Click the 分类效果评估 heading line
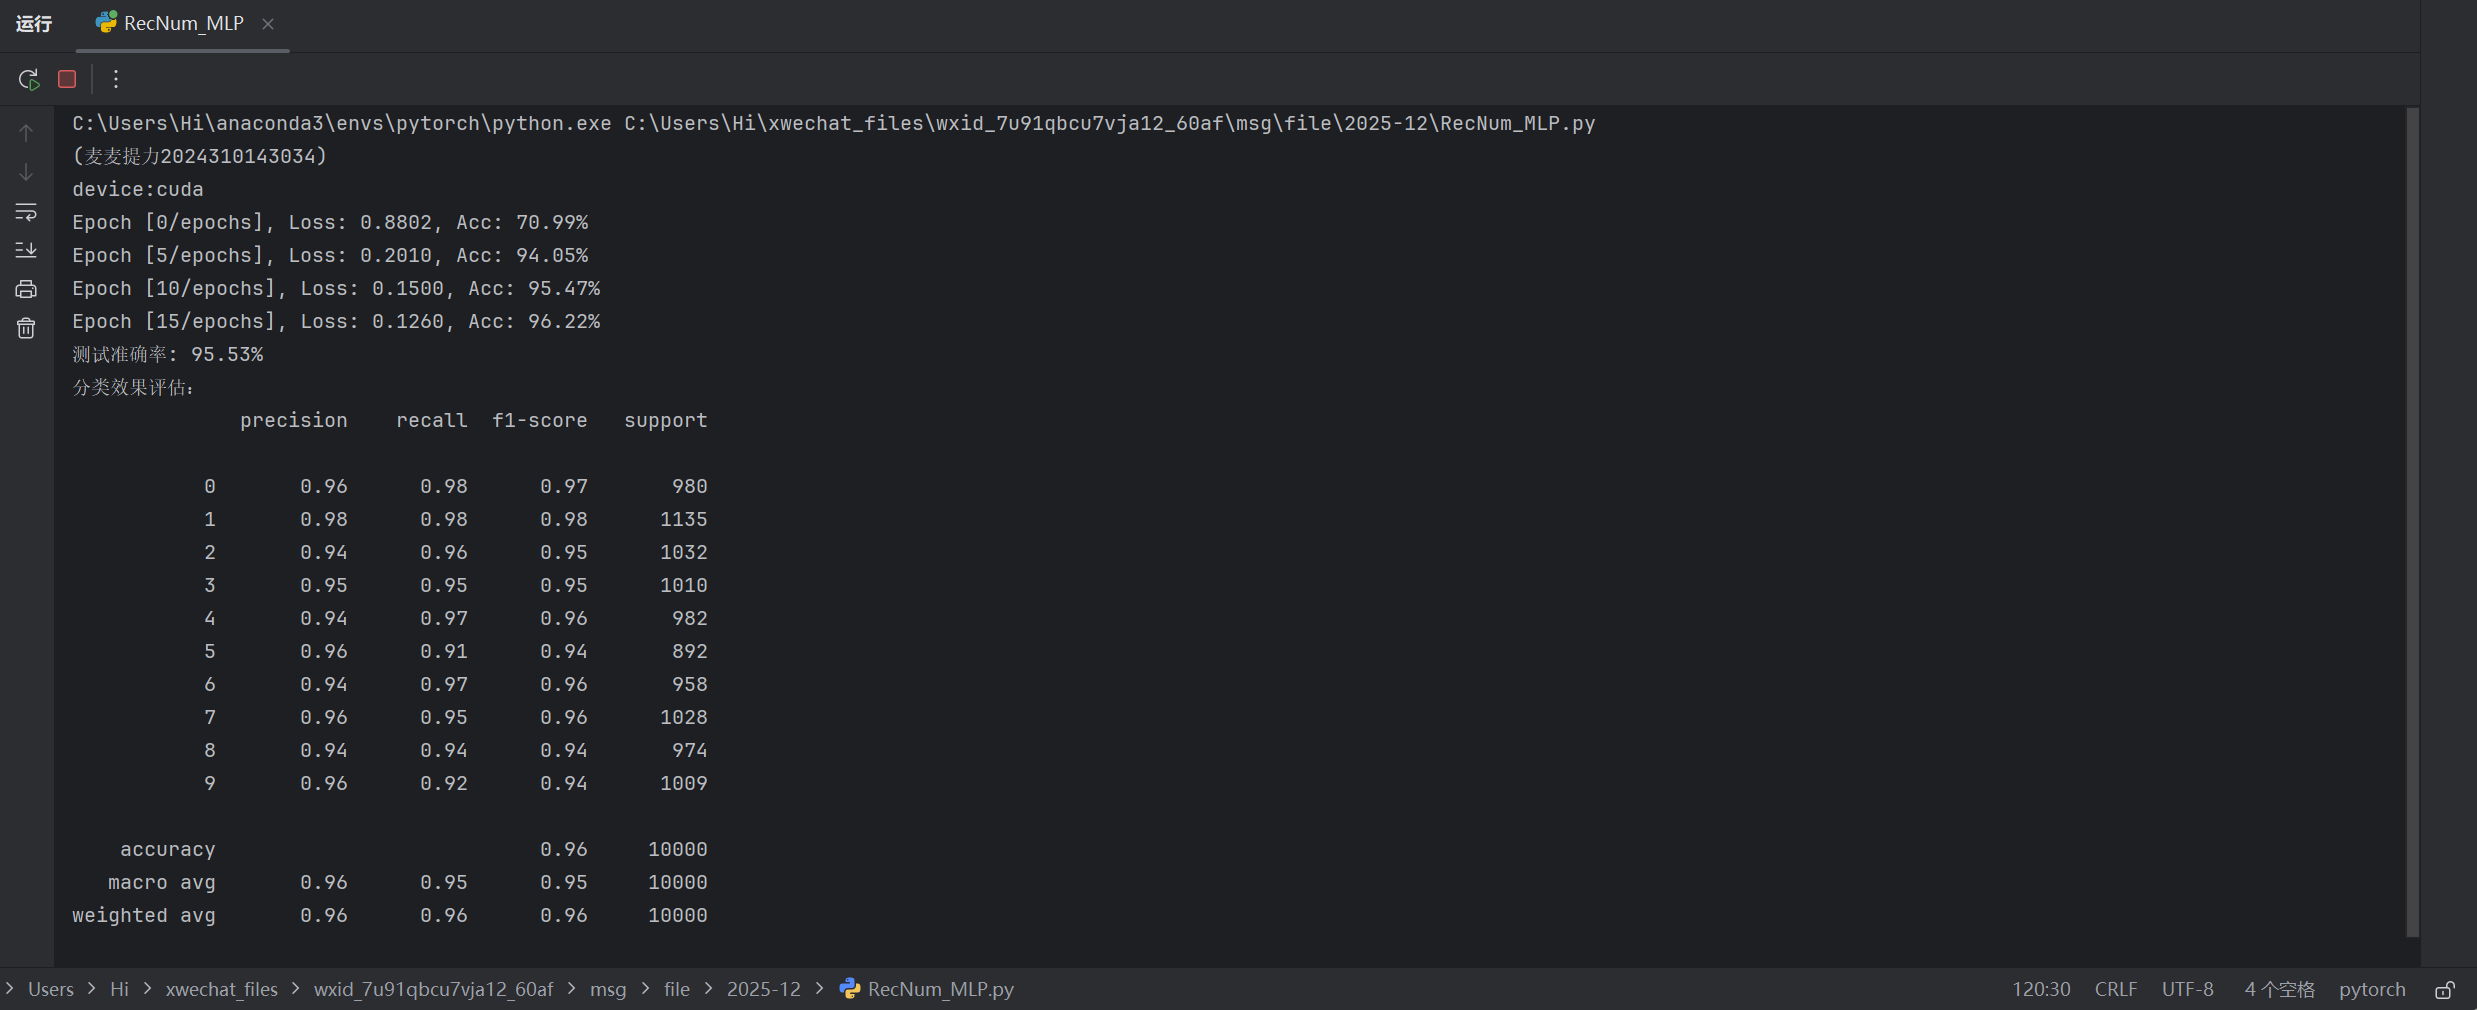The height and width of the screenshot is (1010, 2477). 133,388
